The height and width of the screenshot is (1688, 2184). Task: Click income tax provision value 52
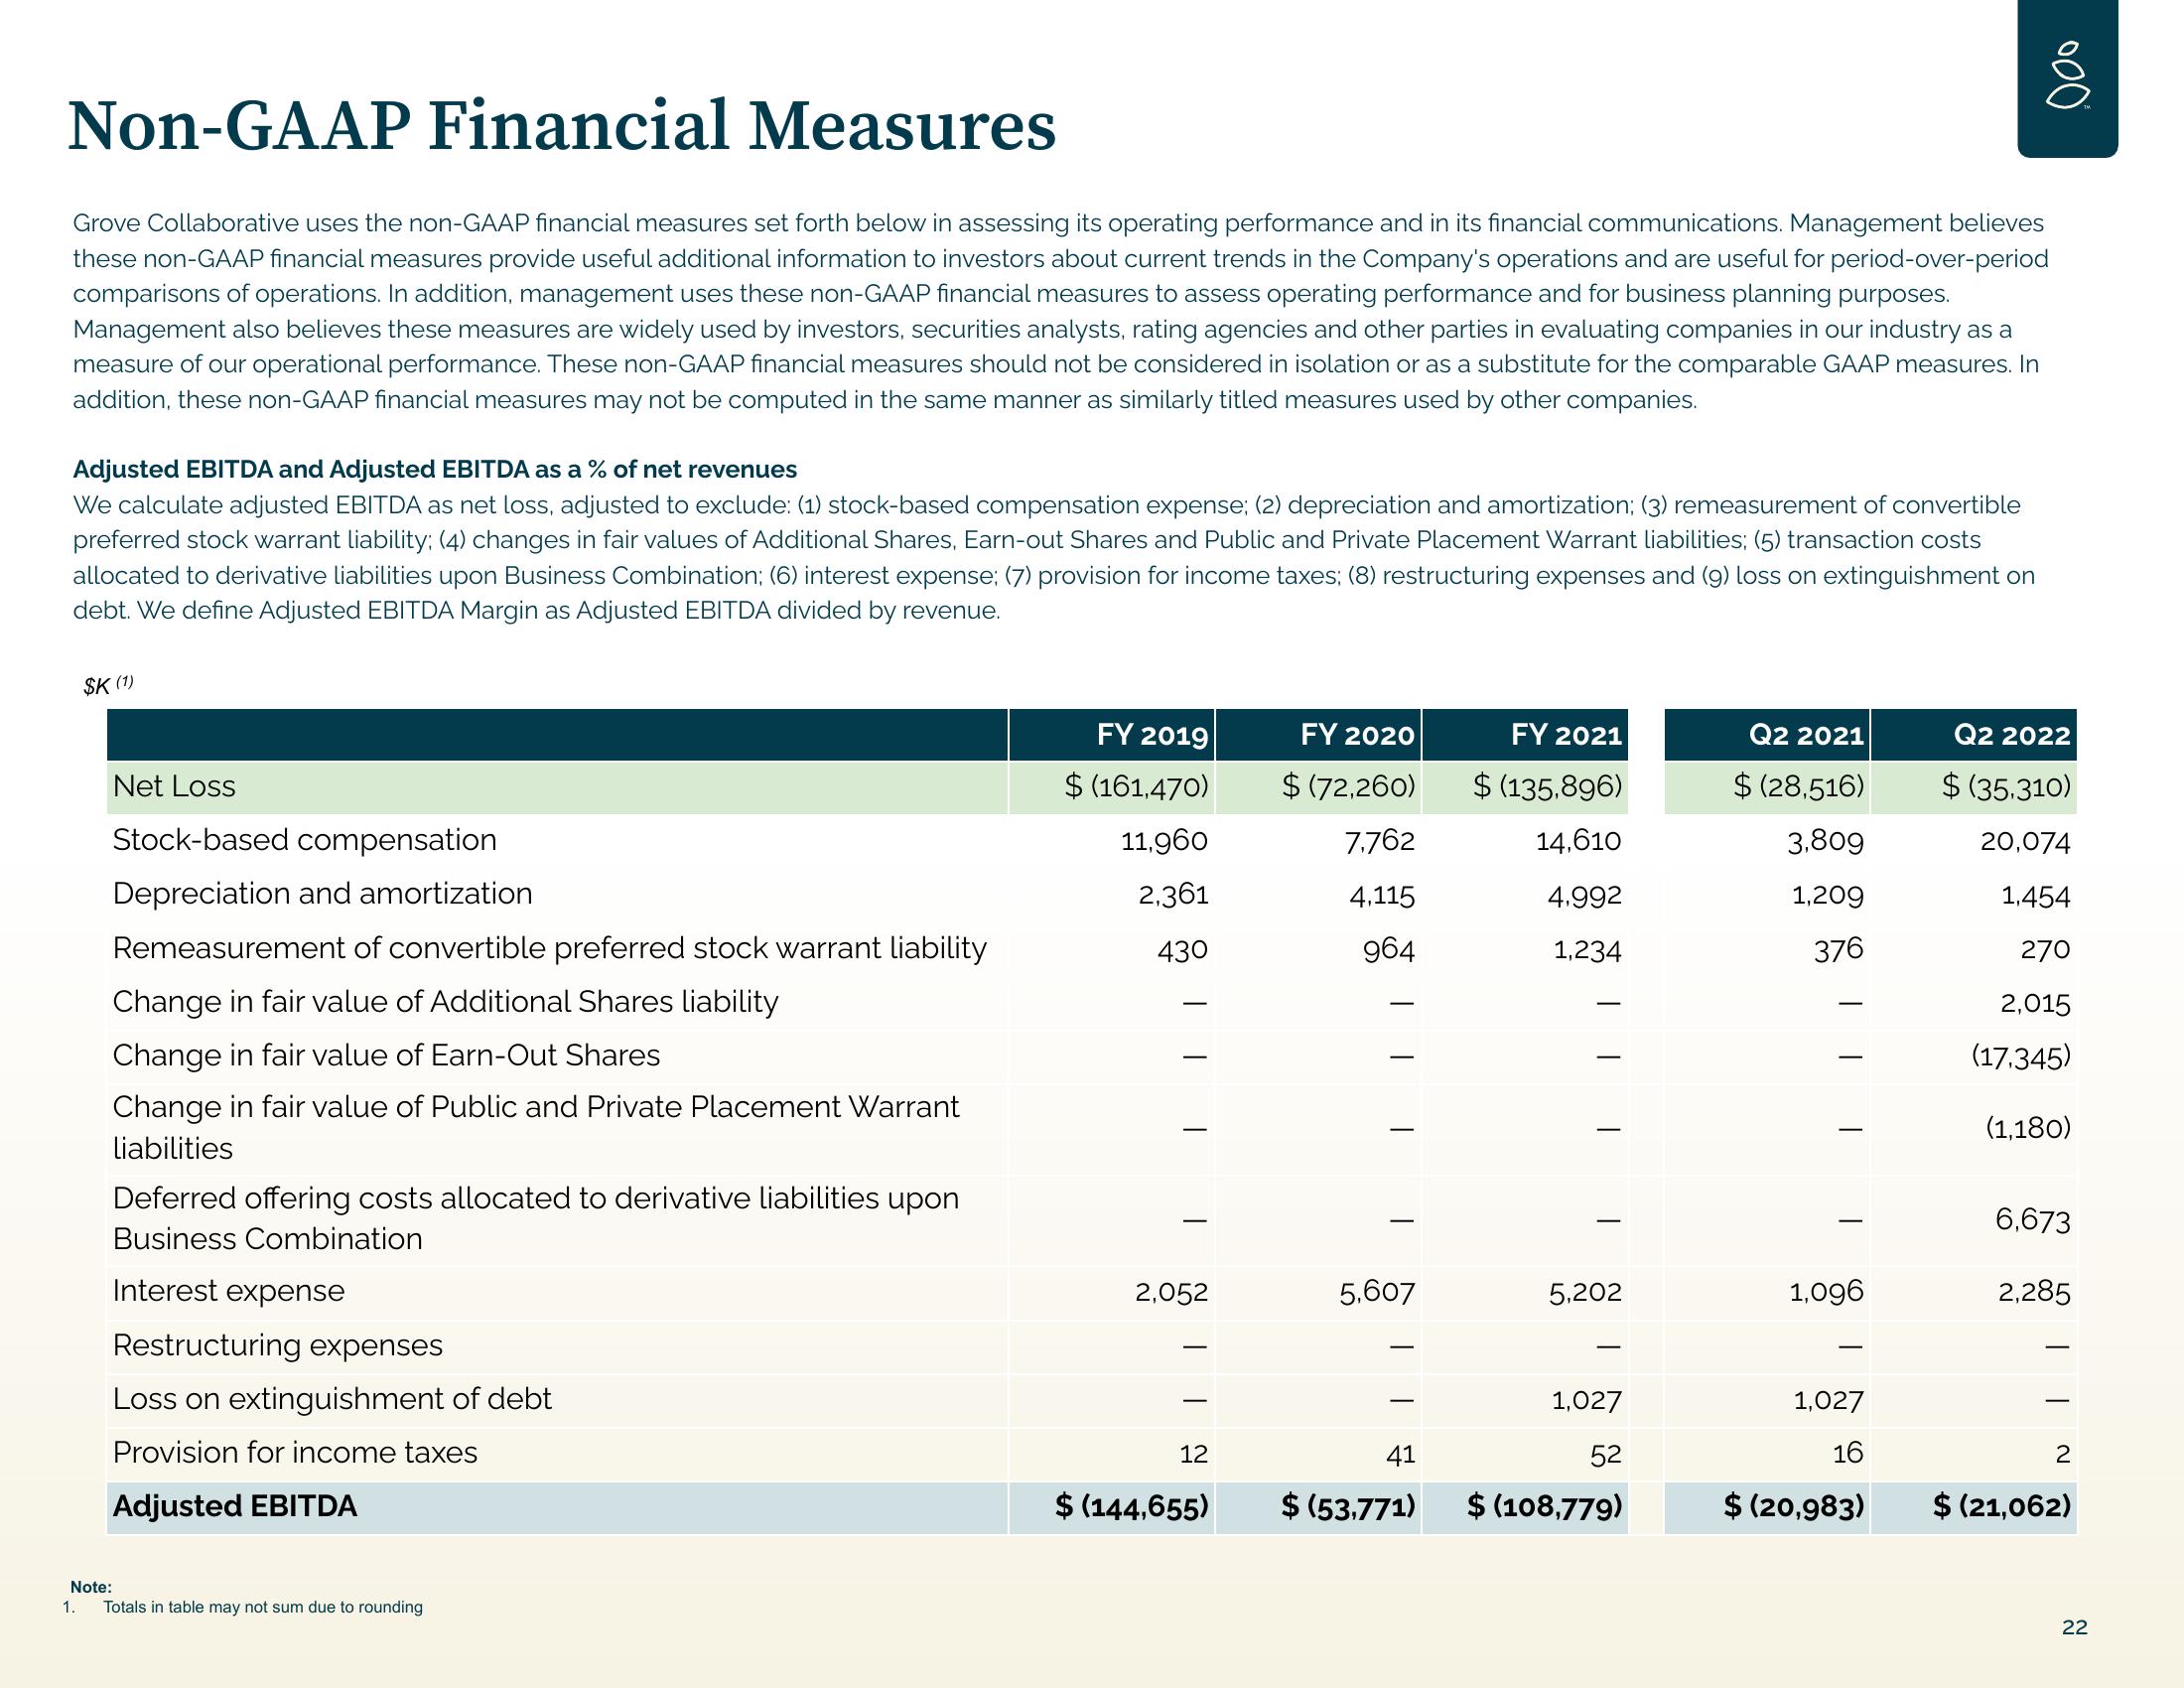coord(1606,1454)
